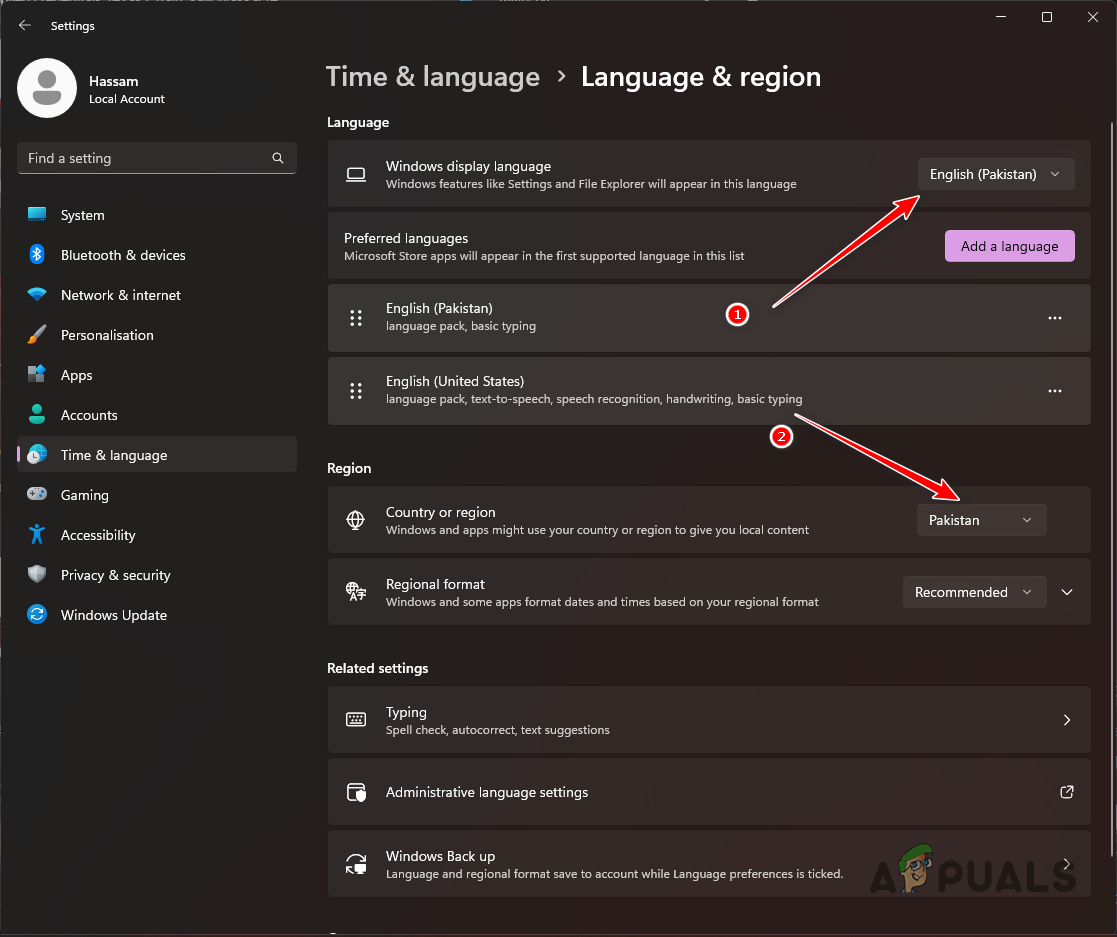
Task: Select Gaming in the sidebar
Action: coord(84,494)
